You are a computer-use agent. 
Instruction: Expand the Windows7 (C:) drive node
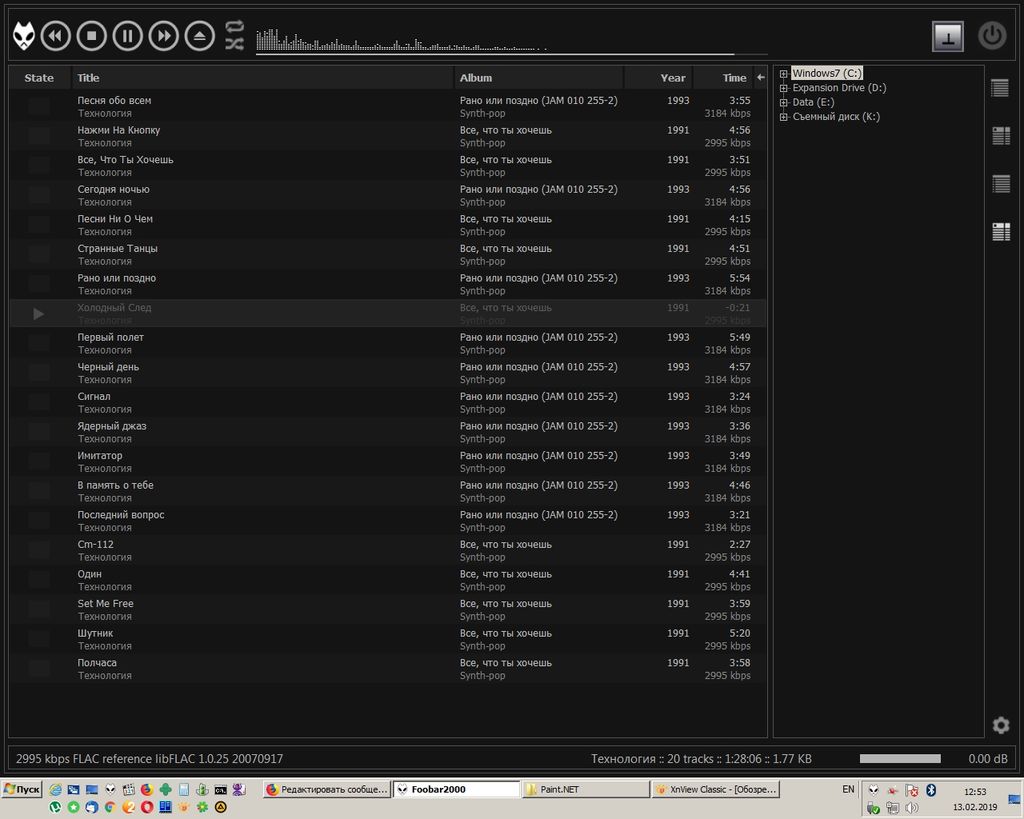pos(784,74)
